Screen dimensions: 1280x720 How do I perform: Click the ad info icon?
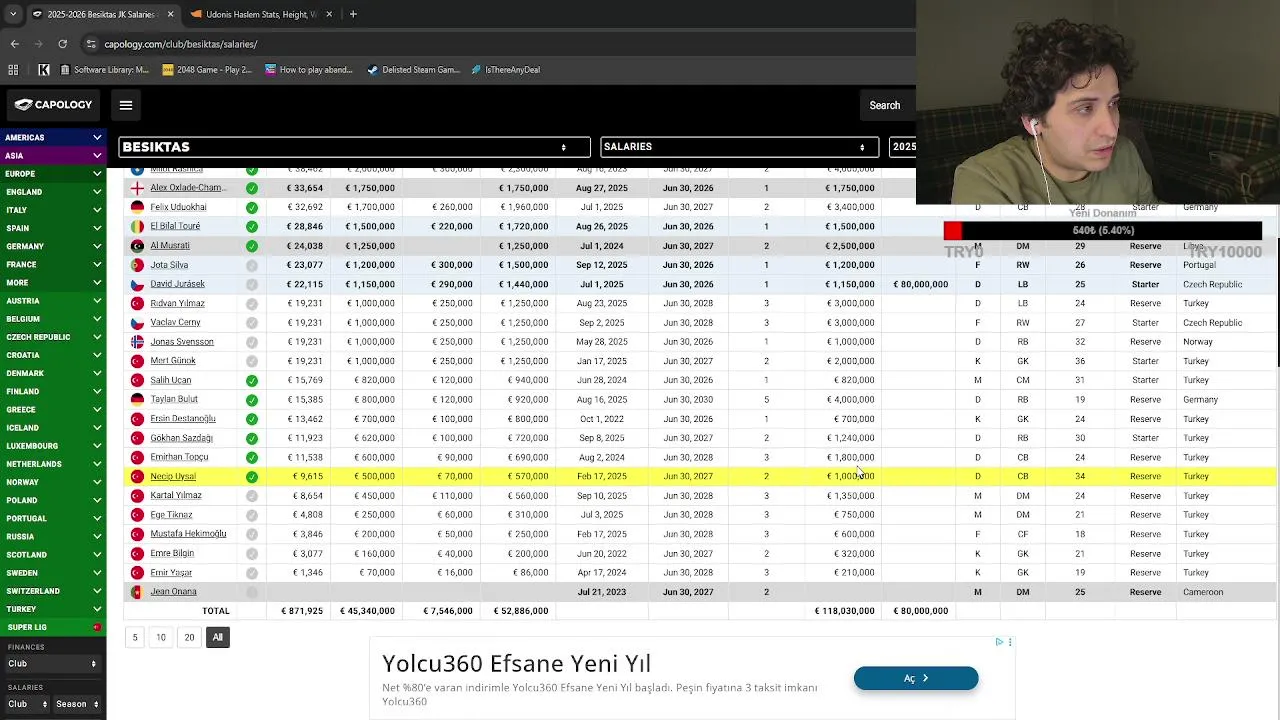click(999, 642)
